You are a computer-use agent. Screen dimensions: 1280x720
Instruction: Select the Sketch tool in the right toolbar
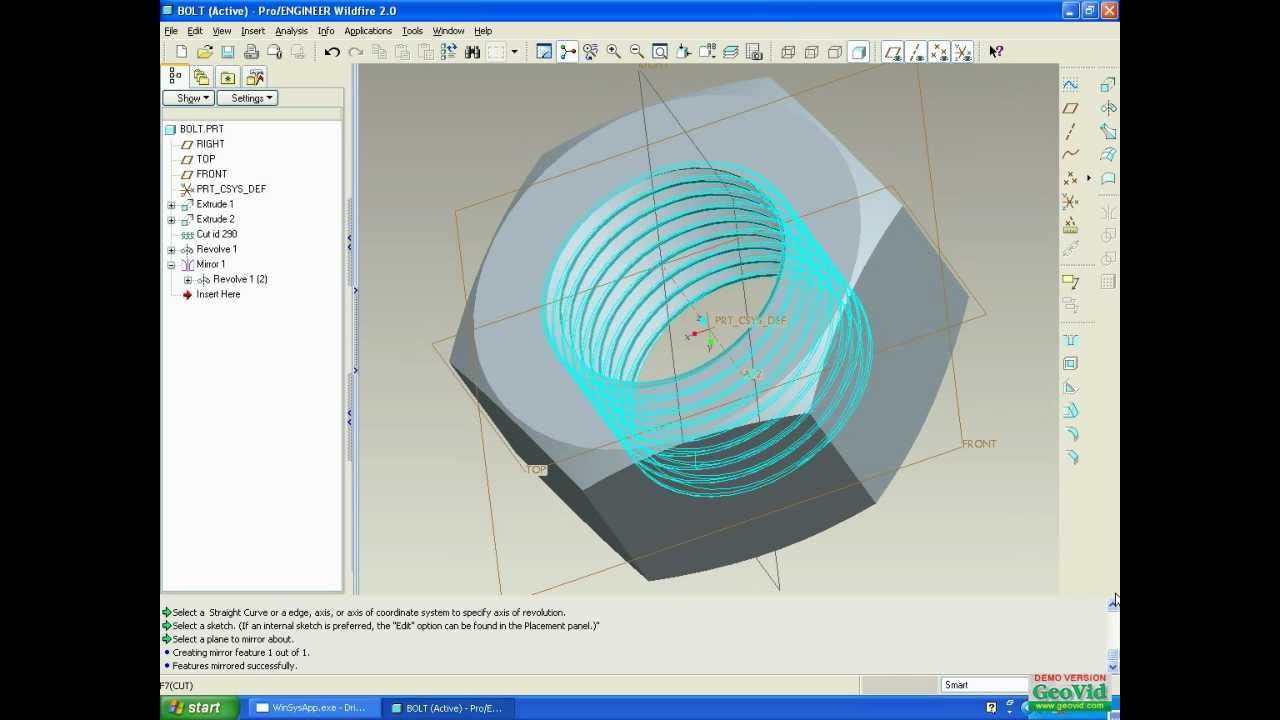click(x=1070, y=85)
